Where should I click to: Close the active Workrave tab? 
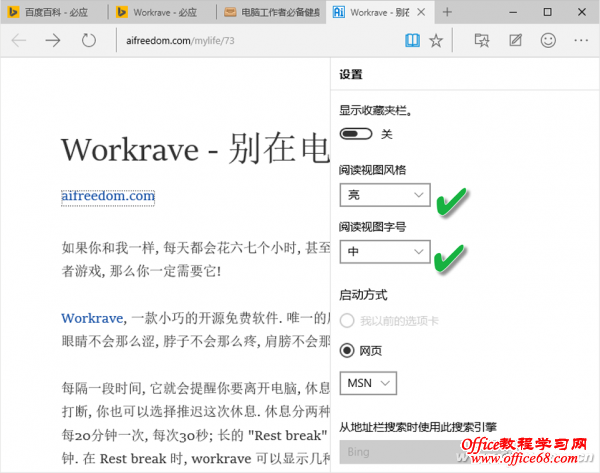tap(421, 12)
